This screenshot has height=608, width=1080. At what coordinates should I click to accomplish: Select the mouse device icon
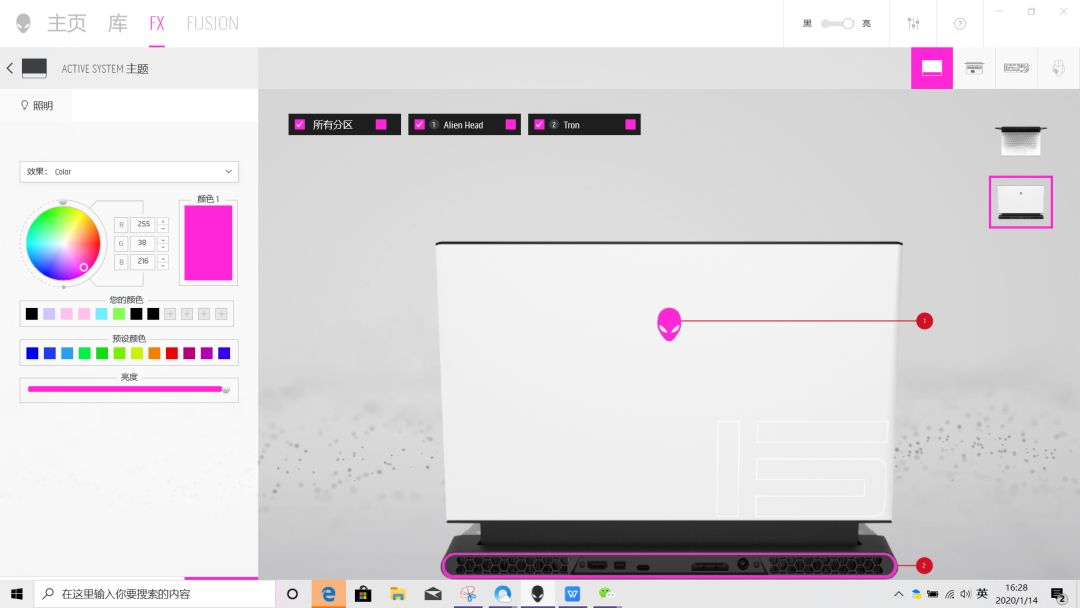(x=1058, y=67)
